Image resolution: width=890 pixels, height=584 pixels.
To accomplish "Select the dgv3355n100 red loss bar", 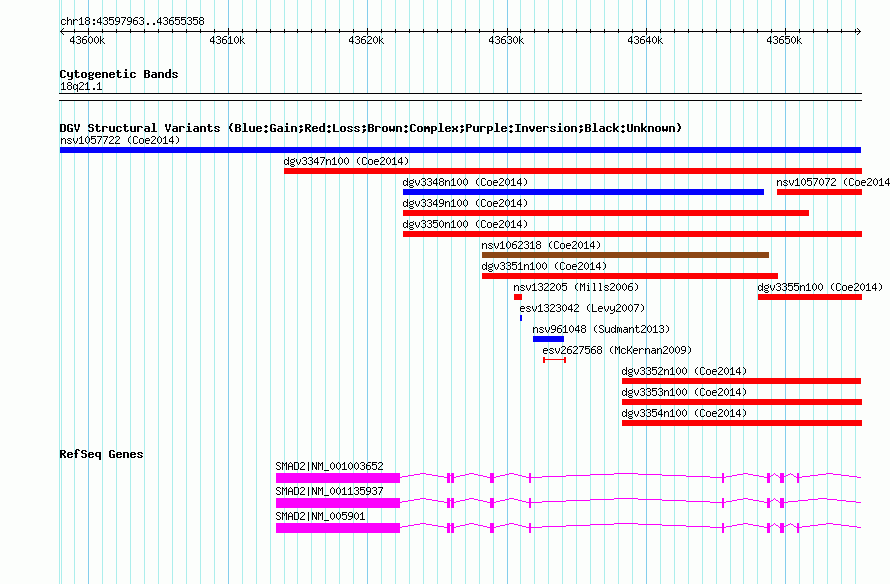I will click(810, 297).
